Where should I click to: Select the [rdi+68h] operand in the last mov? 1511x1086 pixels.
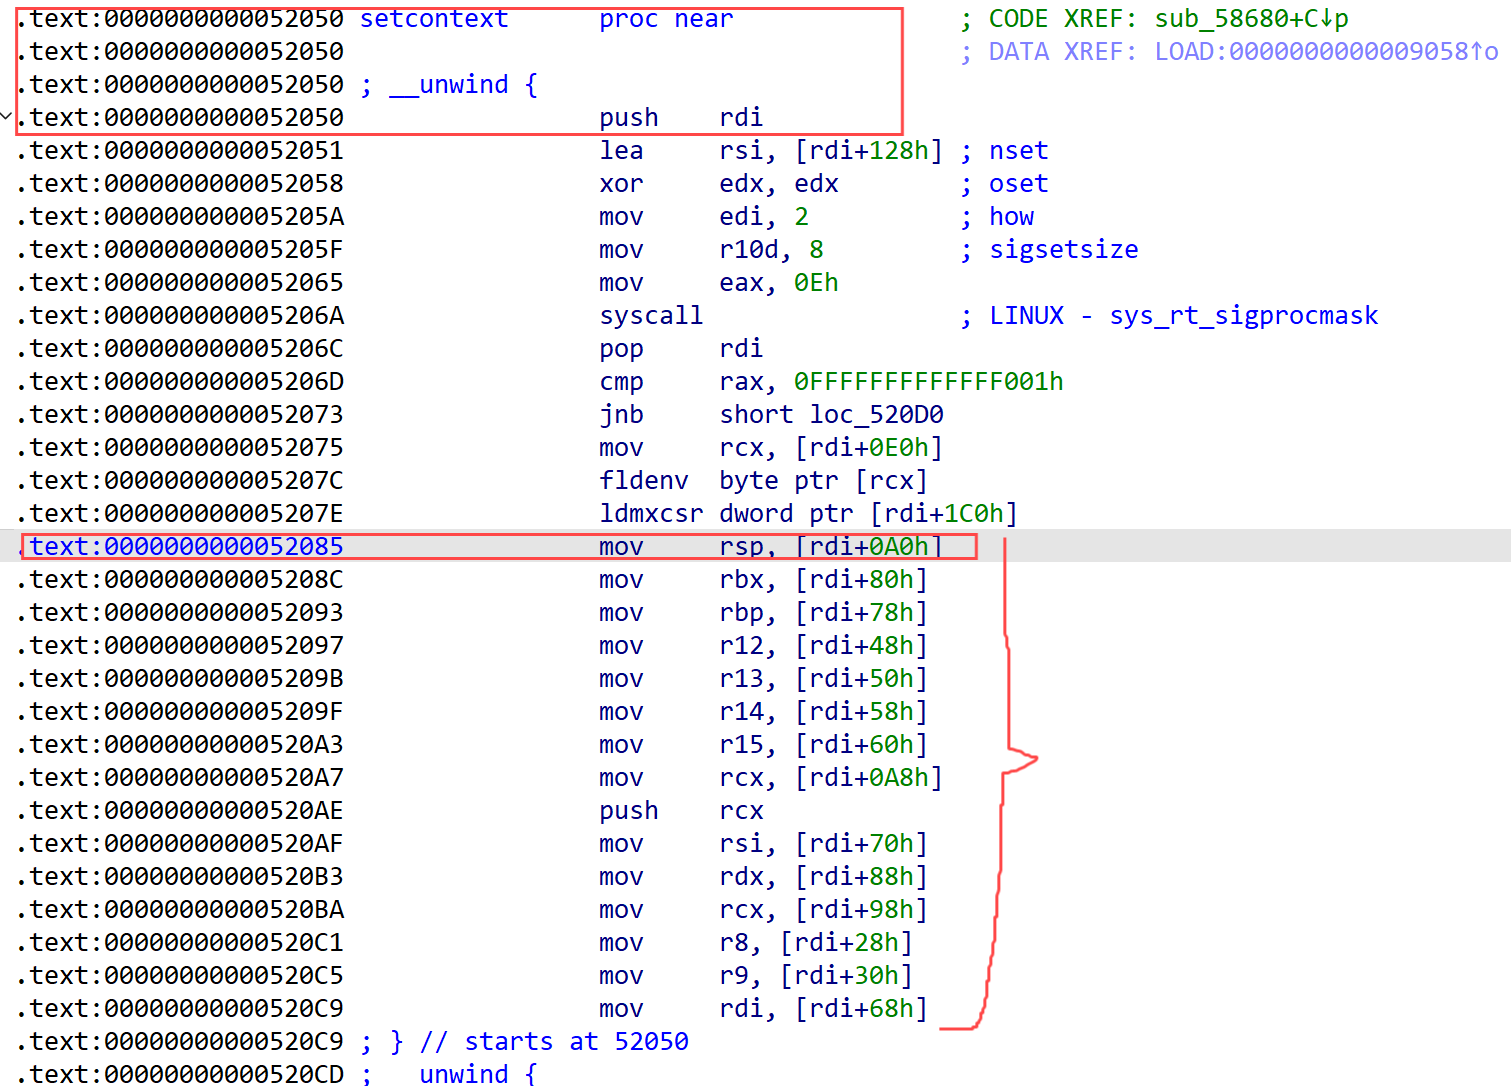861,1009
